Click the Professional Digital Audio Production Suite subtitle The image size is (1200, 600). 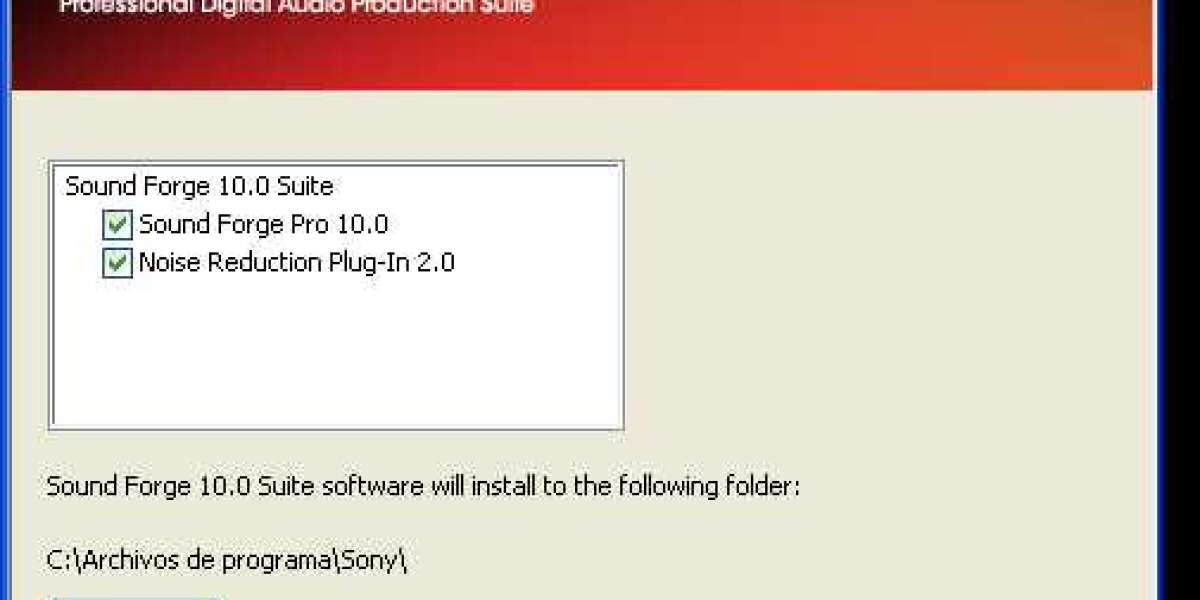296,7
